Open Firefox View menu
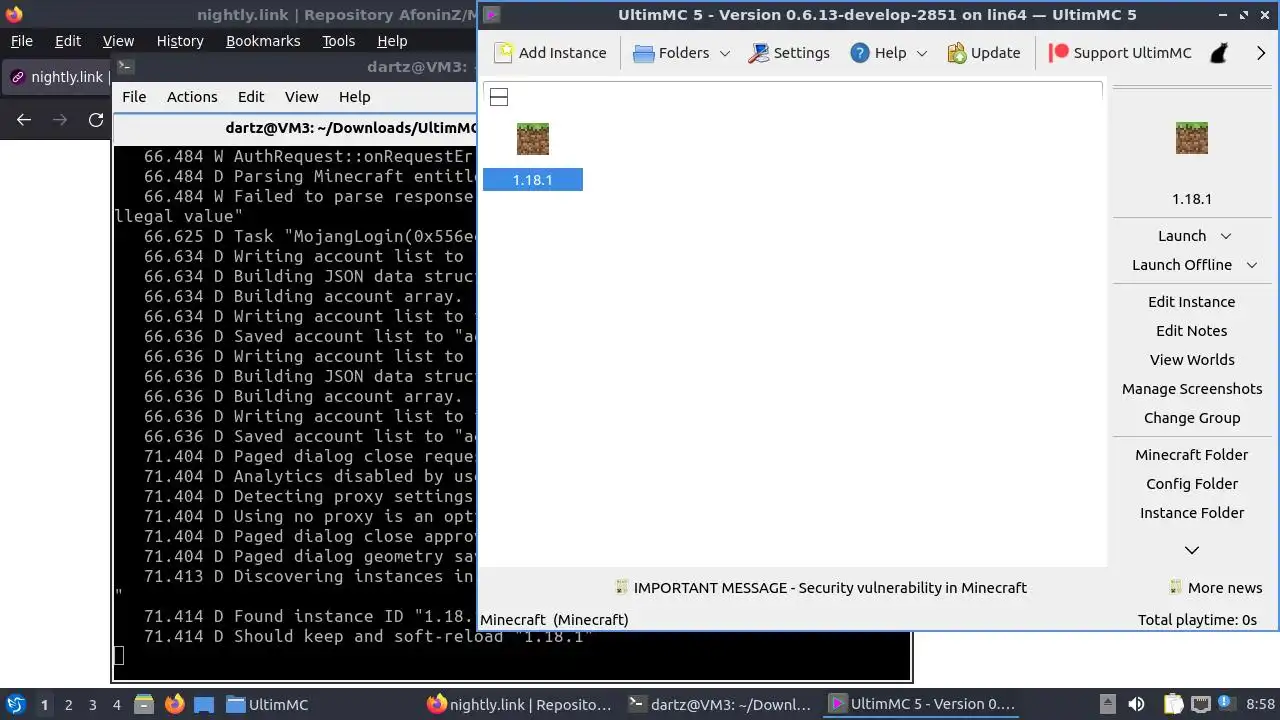The height and width of the screenshot is (720, 1280). pos(118,41)
